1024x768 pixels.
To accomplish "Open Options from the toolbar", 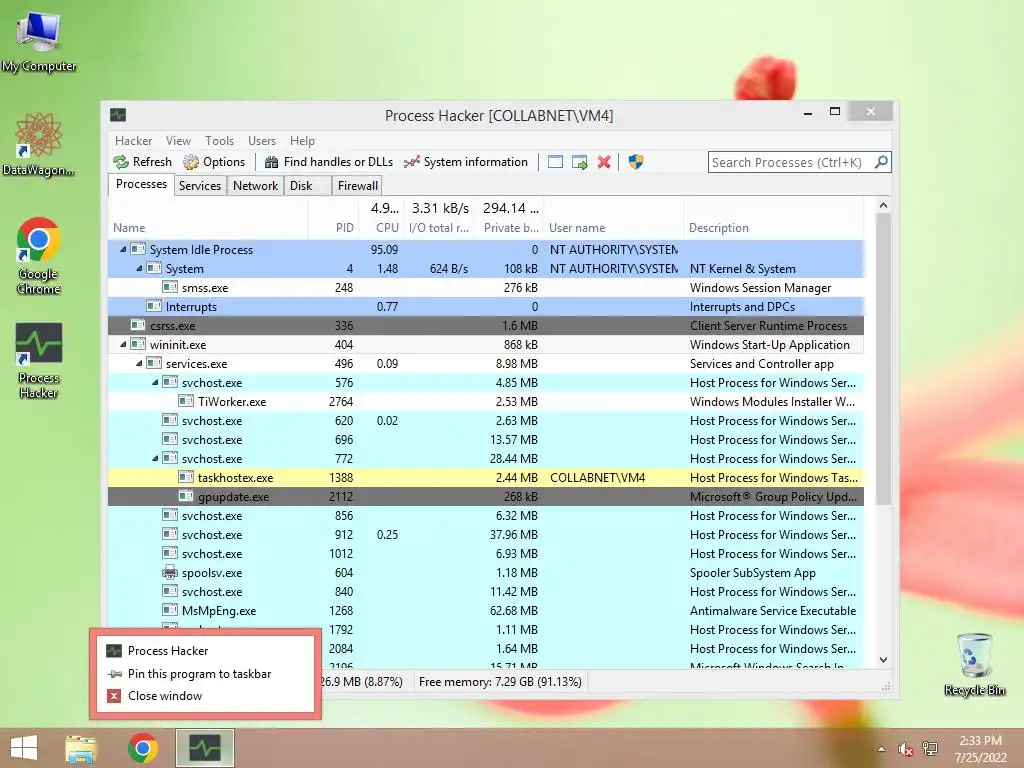I will pyautogui.click(x=214, y=162).
